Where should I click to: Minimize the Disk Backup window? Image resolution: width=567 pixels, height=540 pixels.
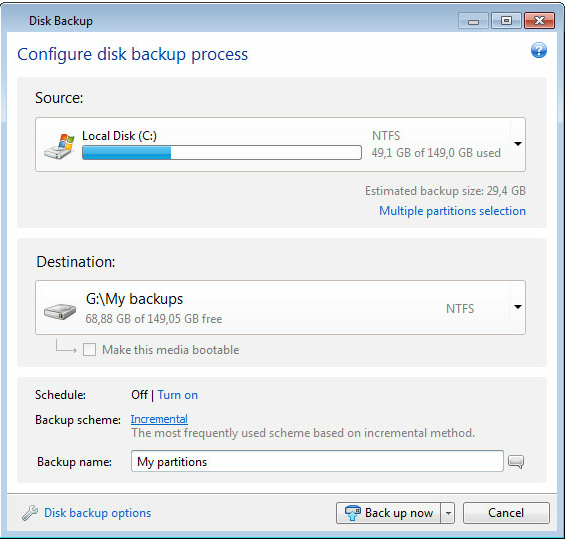tap(473, 21)
